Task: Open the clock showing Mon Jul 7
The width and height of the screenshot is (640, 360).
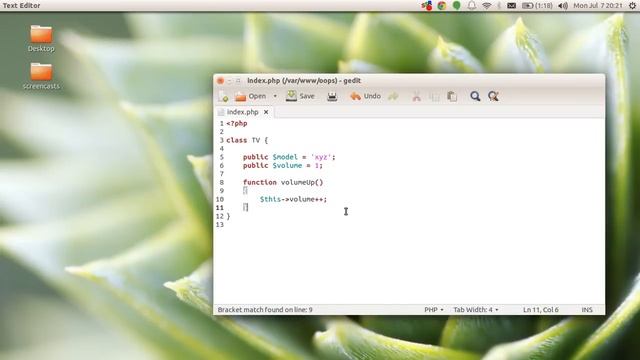Action: pos(598,6)
